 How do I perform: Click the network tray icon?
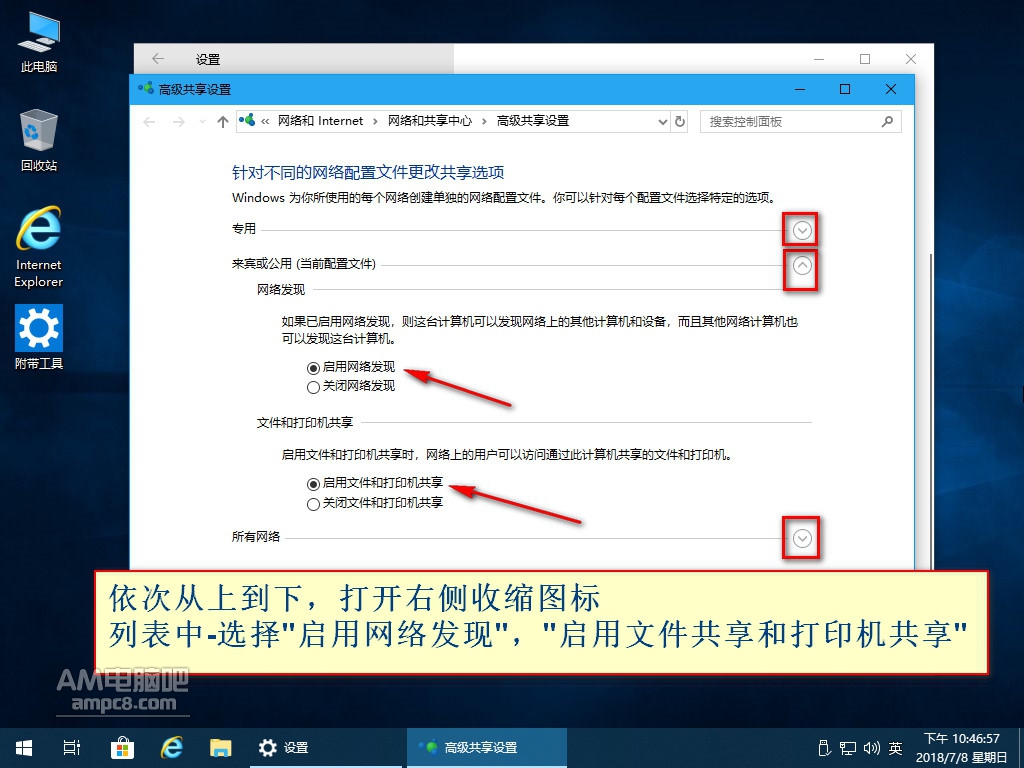(x=848, y=748)
